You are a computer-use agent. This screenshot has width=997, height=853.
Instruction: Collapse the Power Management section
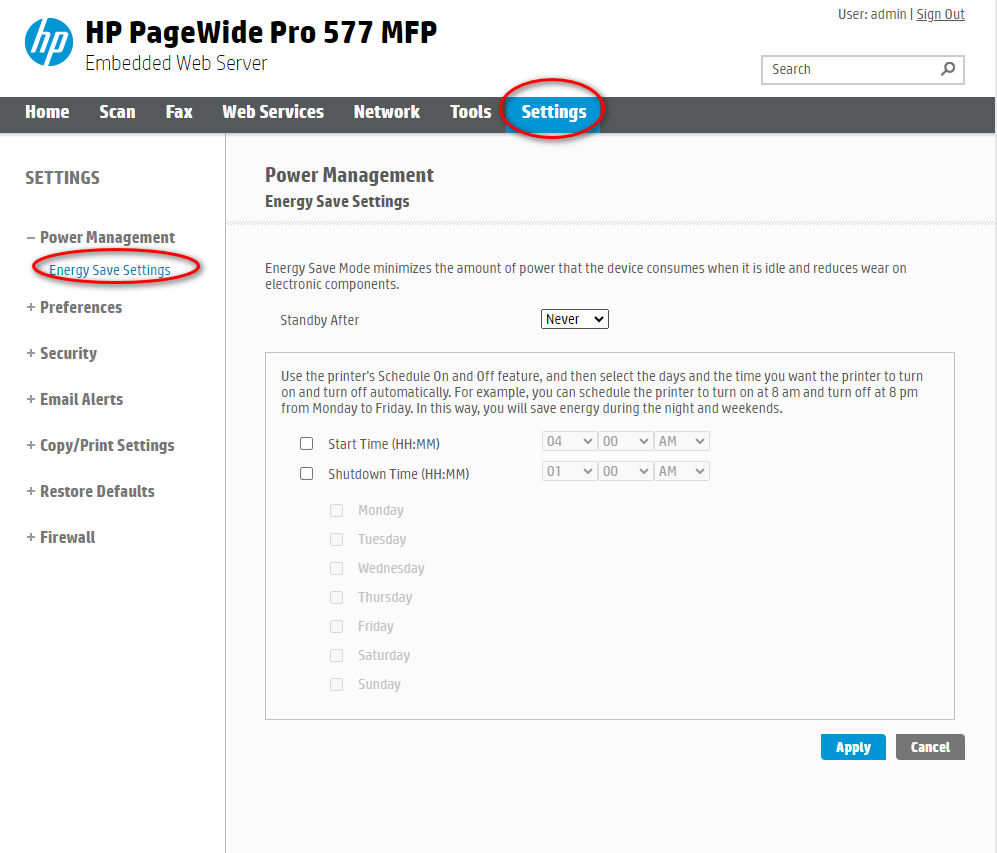(x=107, y=237)
